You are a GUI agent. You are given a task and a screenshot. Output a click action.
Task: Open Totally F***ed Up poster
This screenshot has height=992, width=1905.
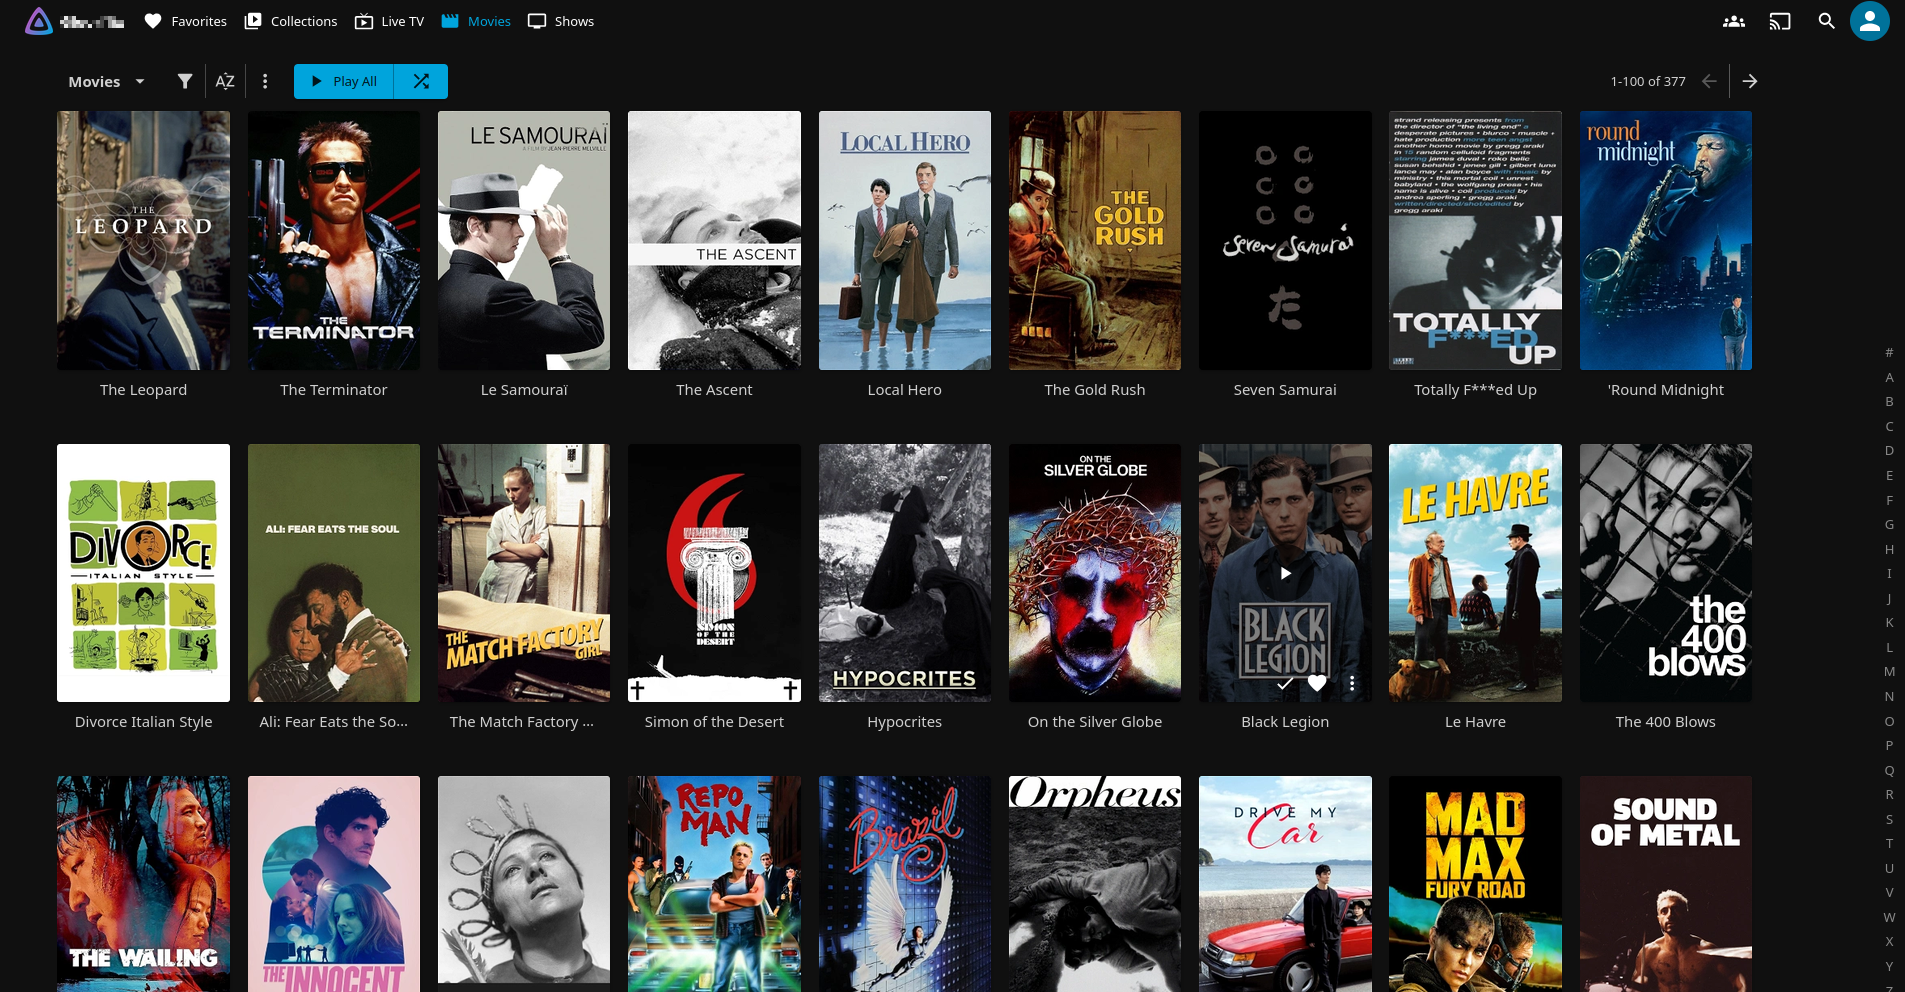(x=1475, y=240)
